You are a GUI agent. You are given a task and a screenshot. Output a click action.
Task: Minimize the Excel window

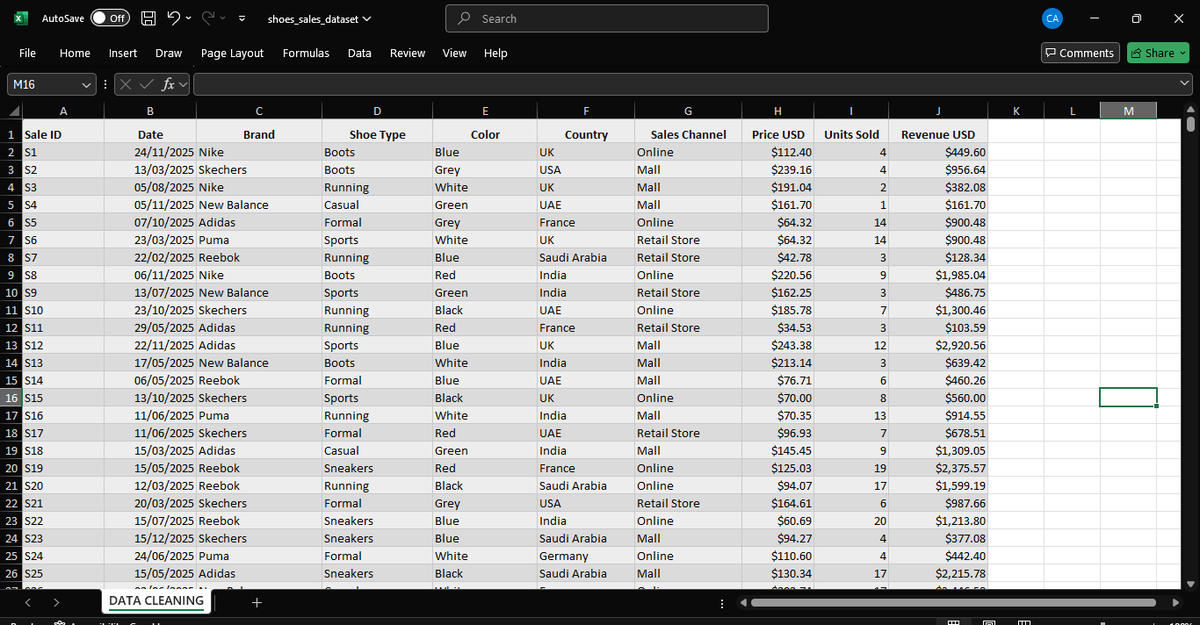1095,18
